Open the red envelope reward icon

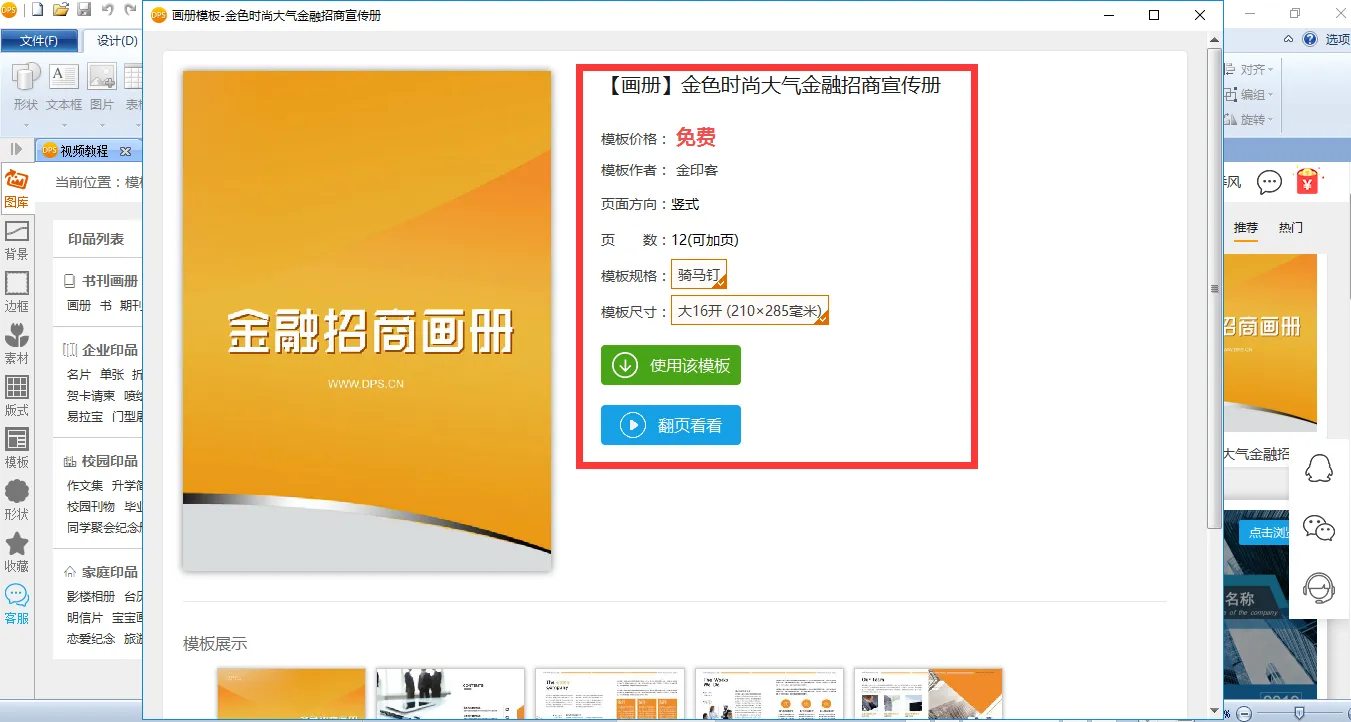point(1308,181)
